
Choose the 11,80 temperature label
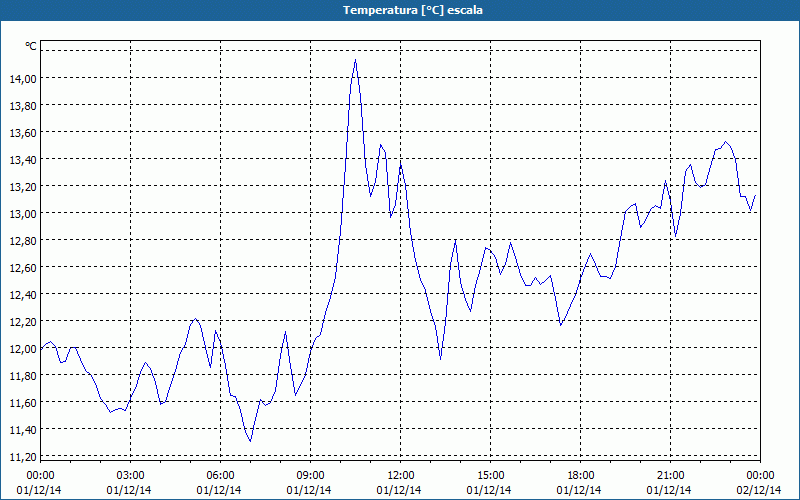(23, 376)
